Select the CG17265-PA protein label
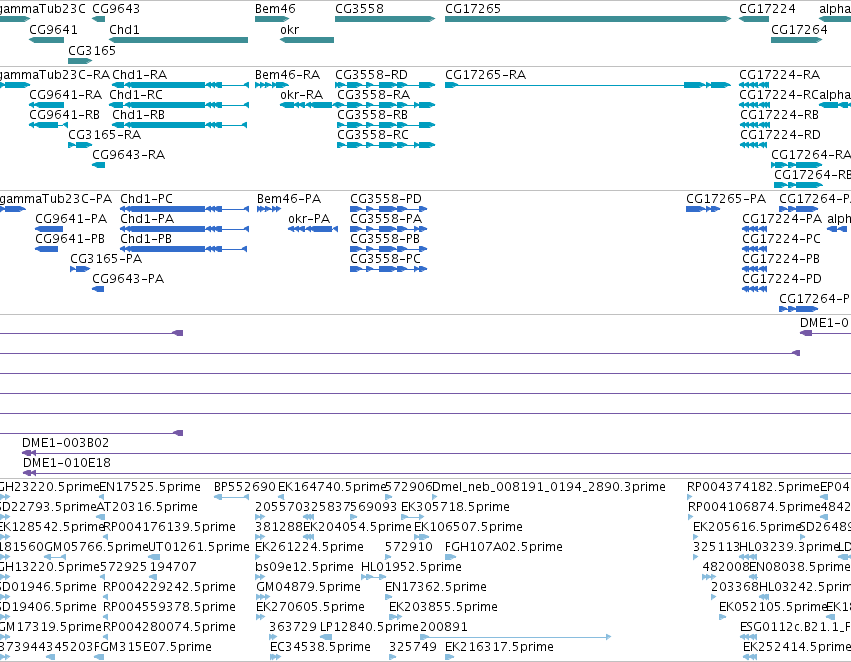This screenshot has width=851, height=662. (726, 199)
